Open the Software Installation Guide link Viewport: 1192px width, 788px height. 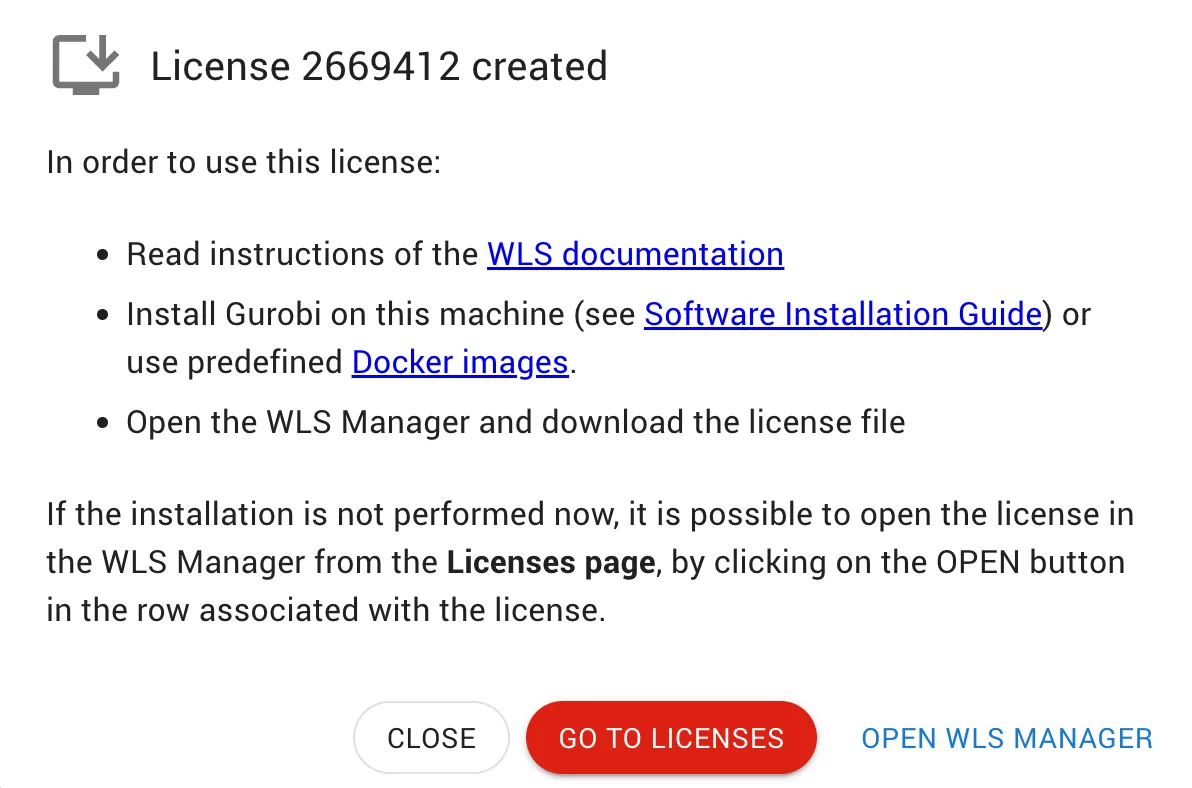point(842,314)
